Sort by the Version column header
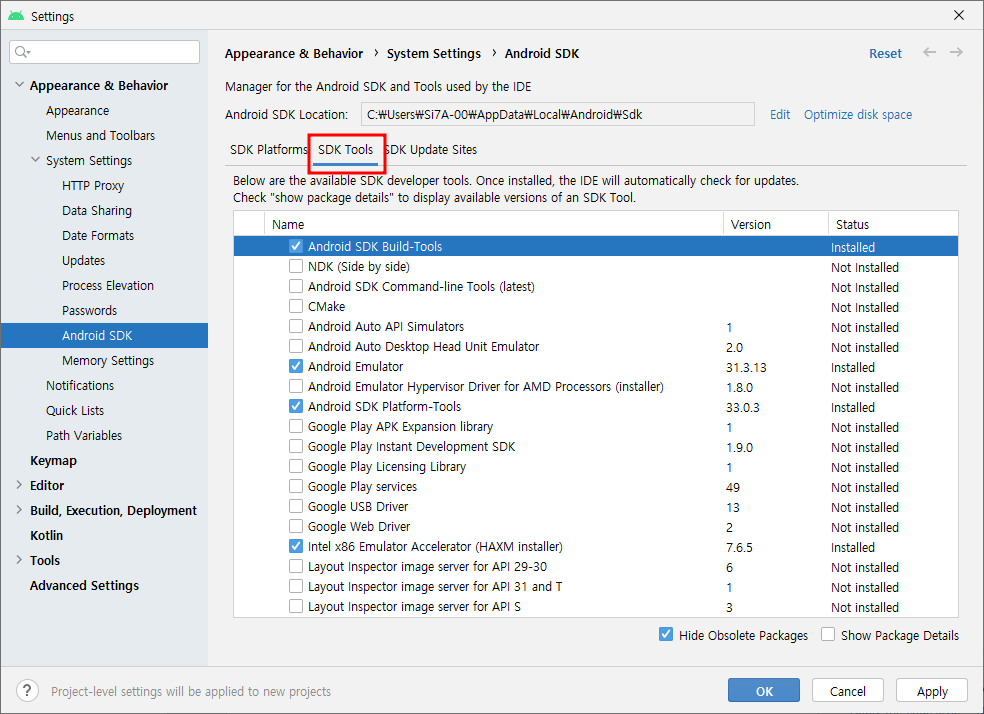 (x=776, y=224)
